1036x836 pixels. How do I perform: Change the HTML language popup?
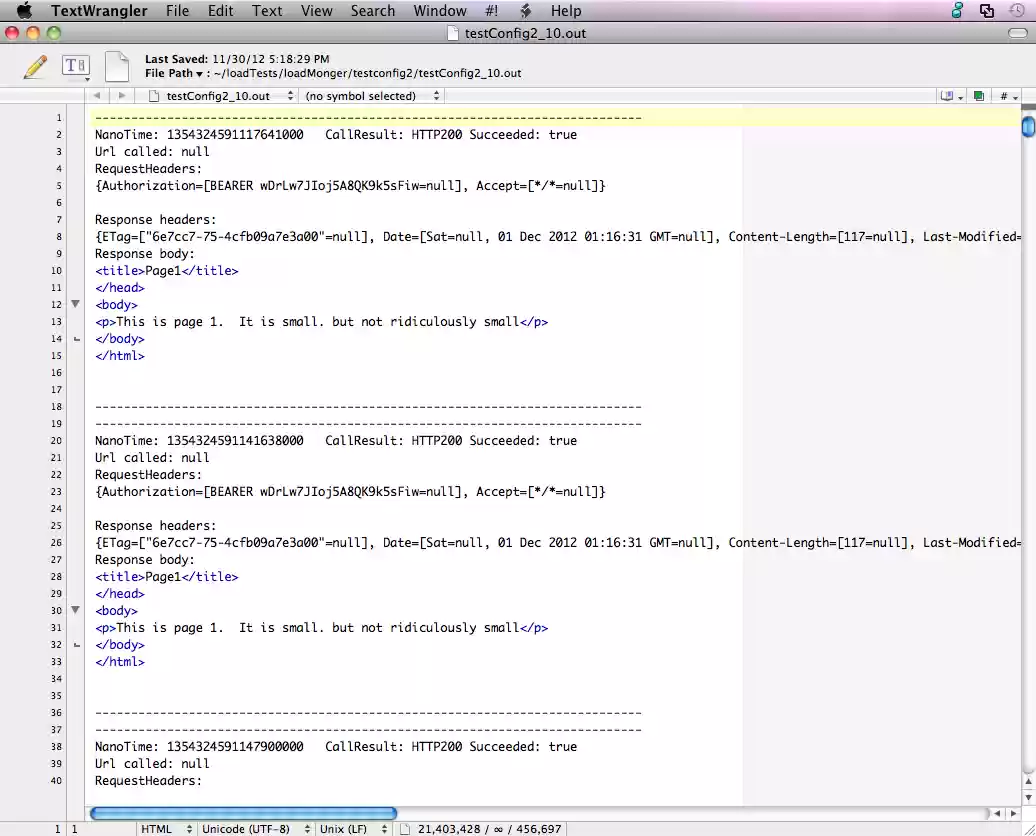(x=166, y=829)
